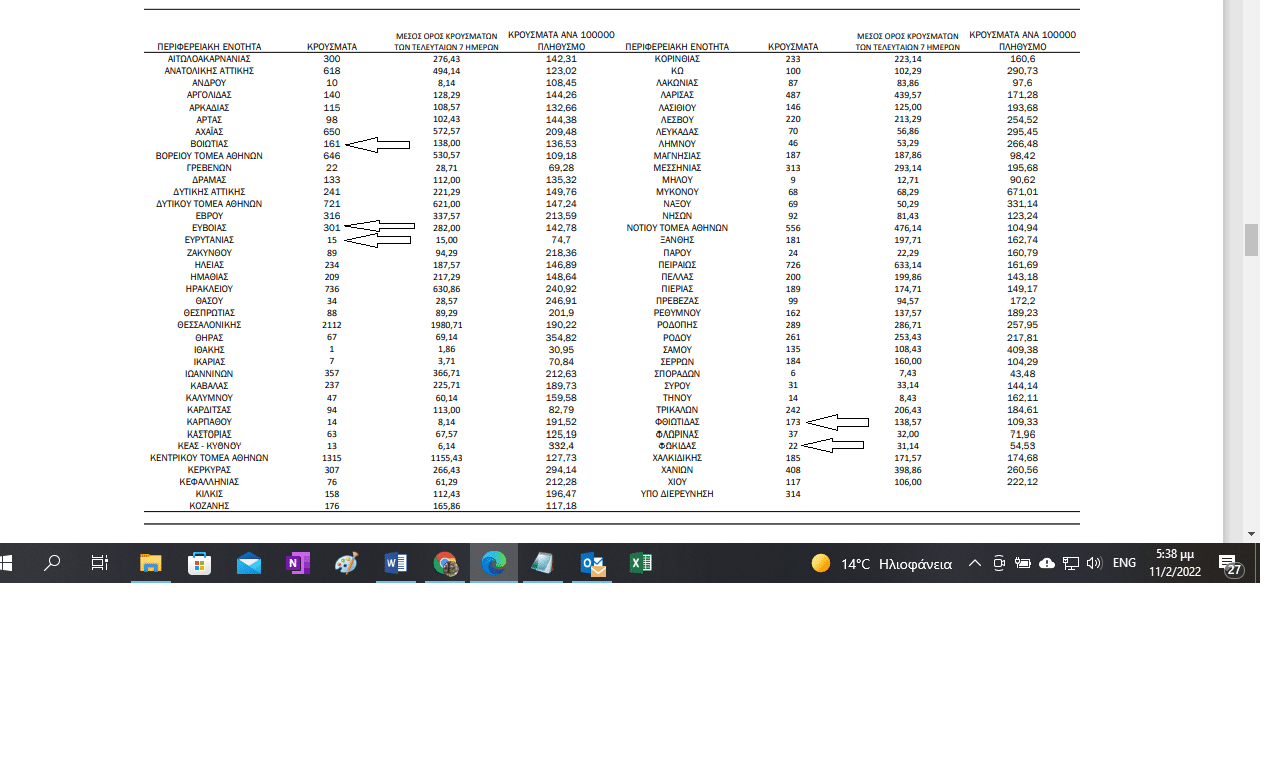Open the ENG language input selector
Viewport: 1280px width, 768px height.
click(x=1124, y=564)
